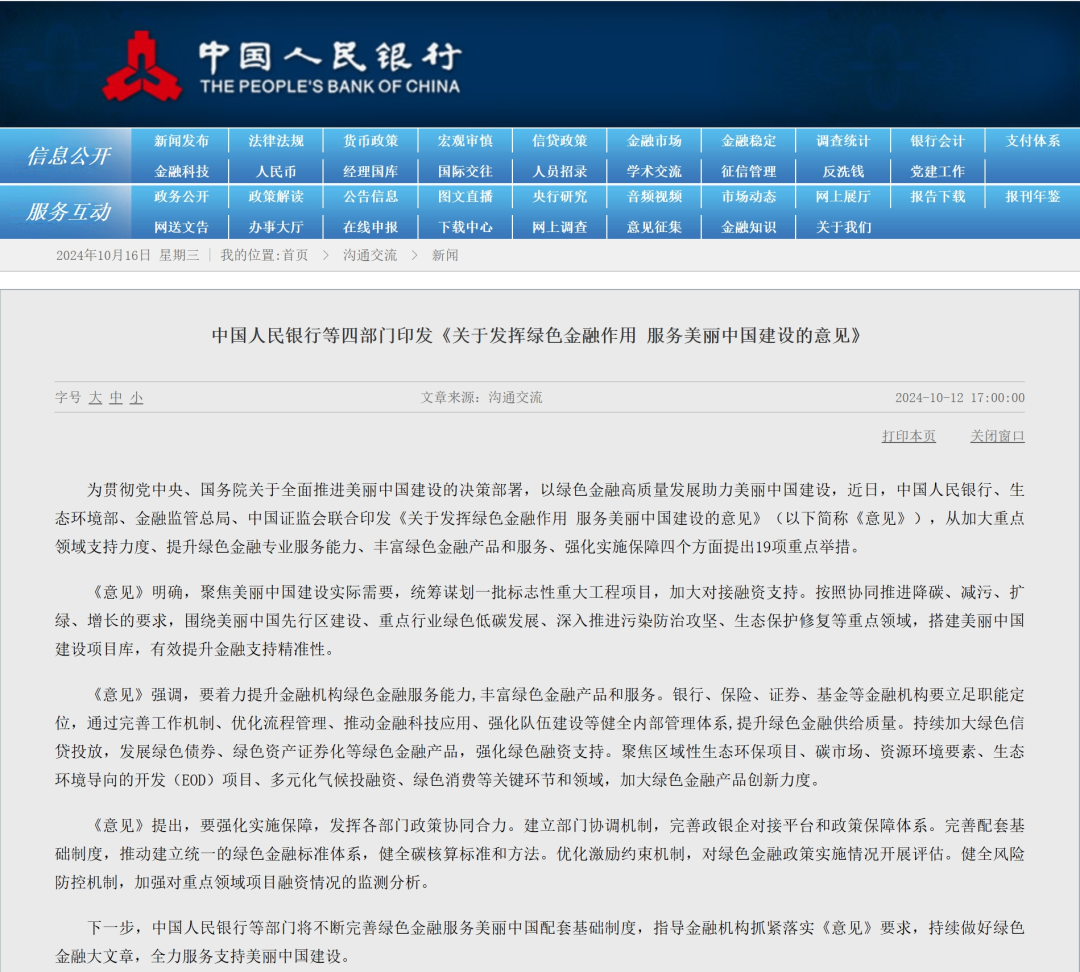
Task: Open 金融知识 link
Action: click(749, 227)
